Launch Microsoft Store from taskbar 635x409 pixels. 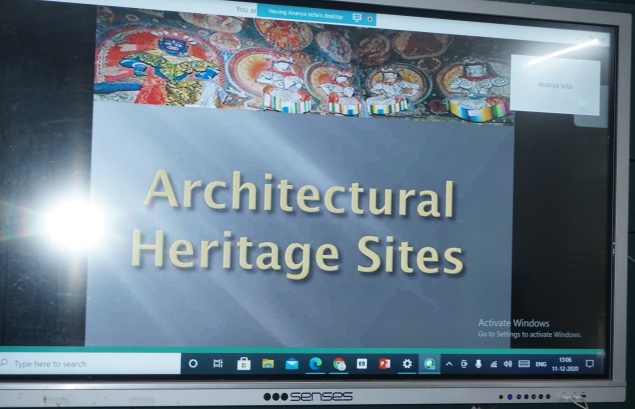pyautogui.click(x=243, y=364)
